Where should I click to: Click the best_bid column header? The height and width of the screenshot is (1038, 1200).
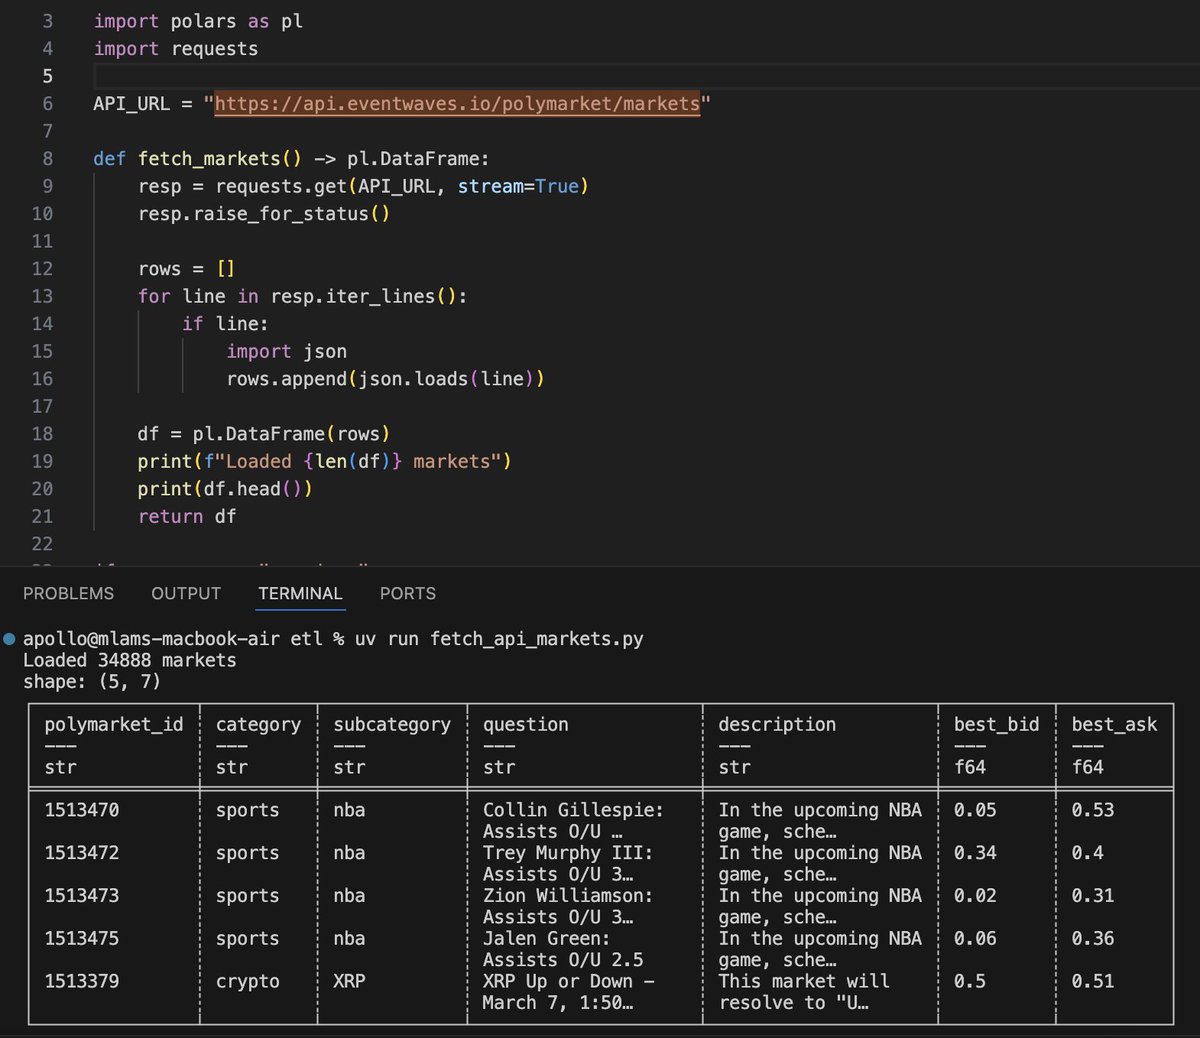point(996,724)
